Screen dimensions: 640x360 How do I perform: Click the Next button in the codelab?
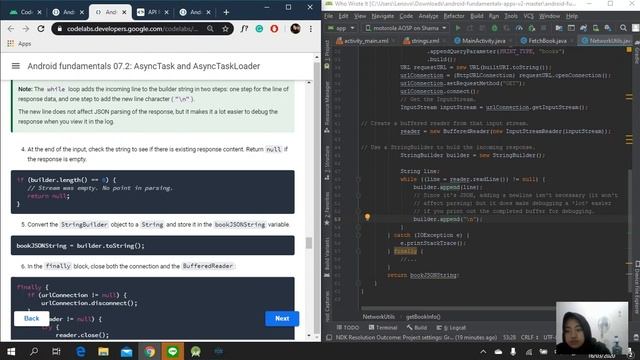pyautogui.click(x=282, y=318)
